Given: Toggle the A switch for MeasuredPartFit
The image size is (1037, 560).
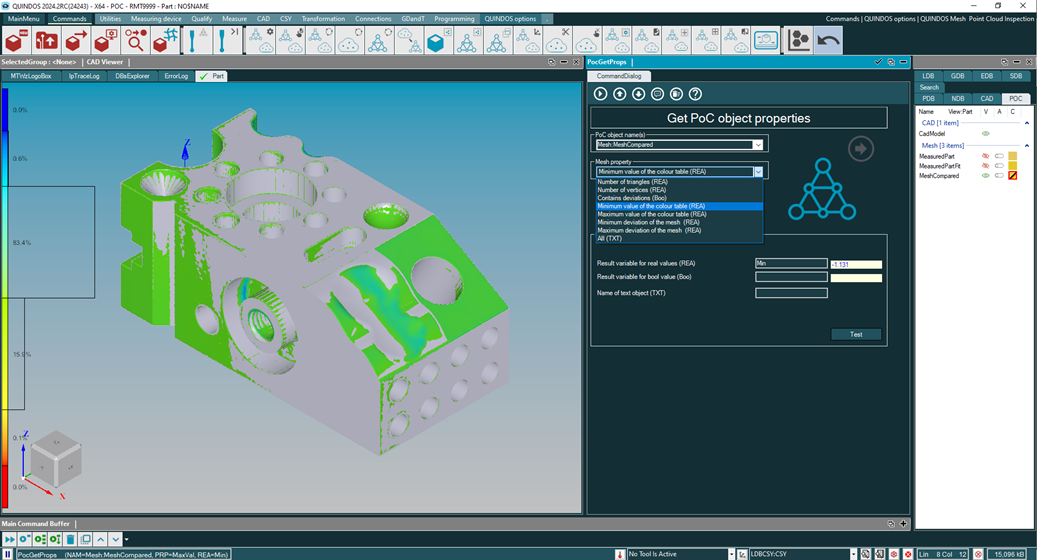Looking at the screenshot, I should (999, 166).
